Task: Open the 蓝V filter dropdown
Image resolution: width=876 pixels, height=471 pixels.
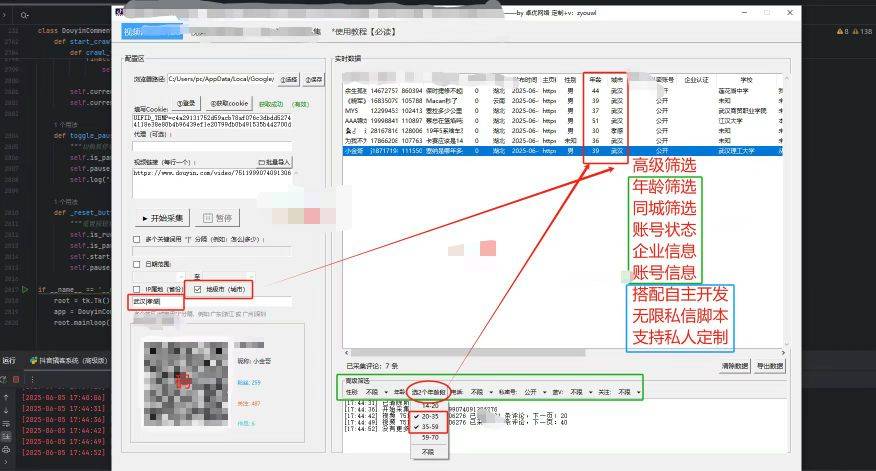Action: pos(580,392)
